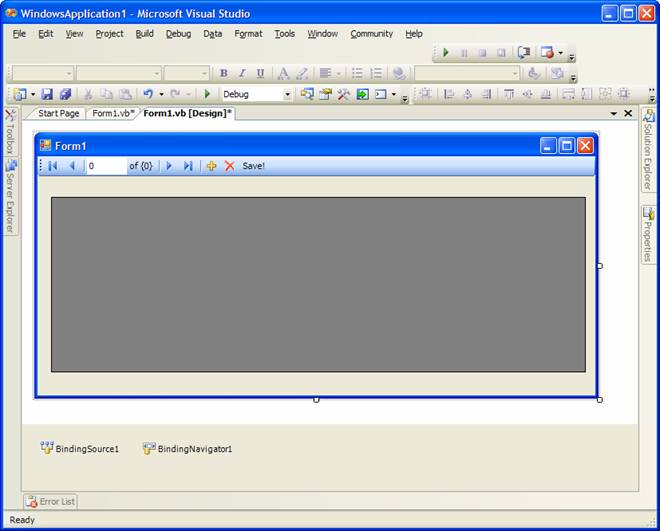Expand the Server Explorer side panel

tap(11, 196)
